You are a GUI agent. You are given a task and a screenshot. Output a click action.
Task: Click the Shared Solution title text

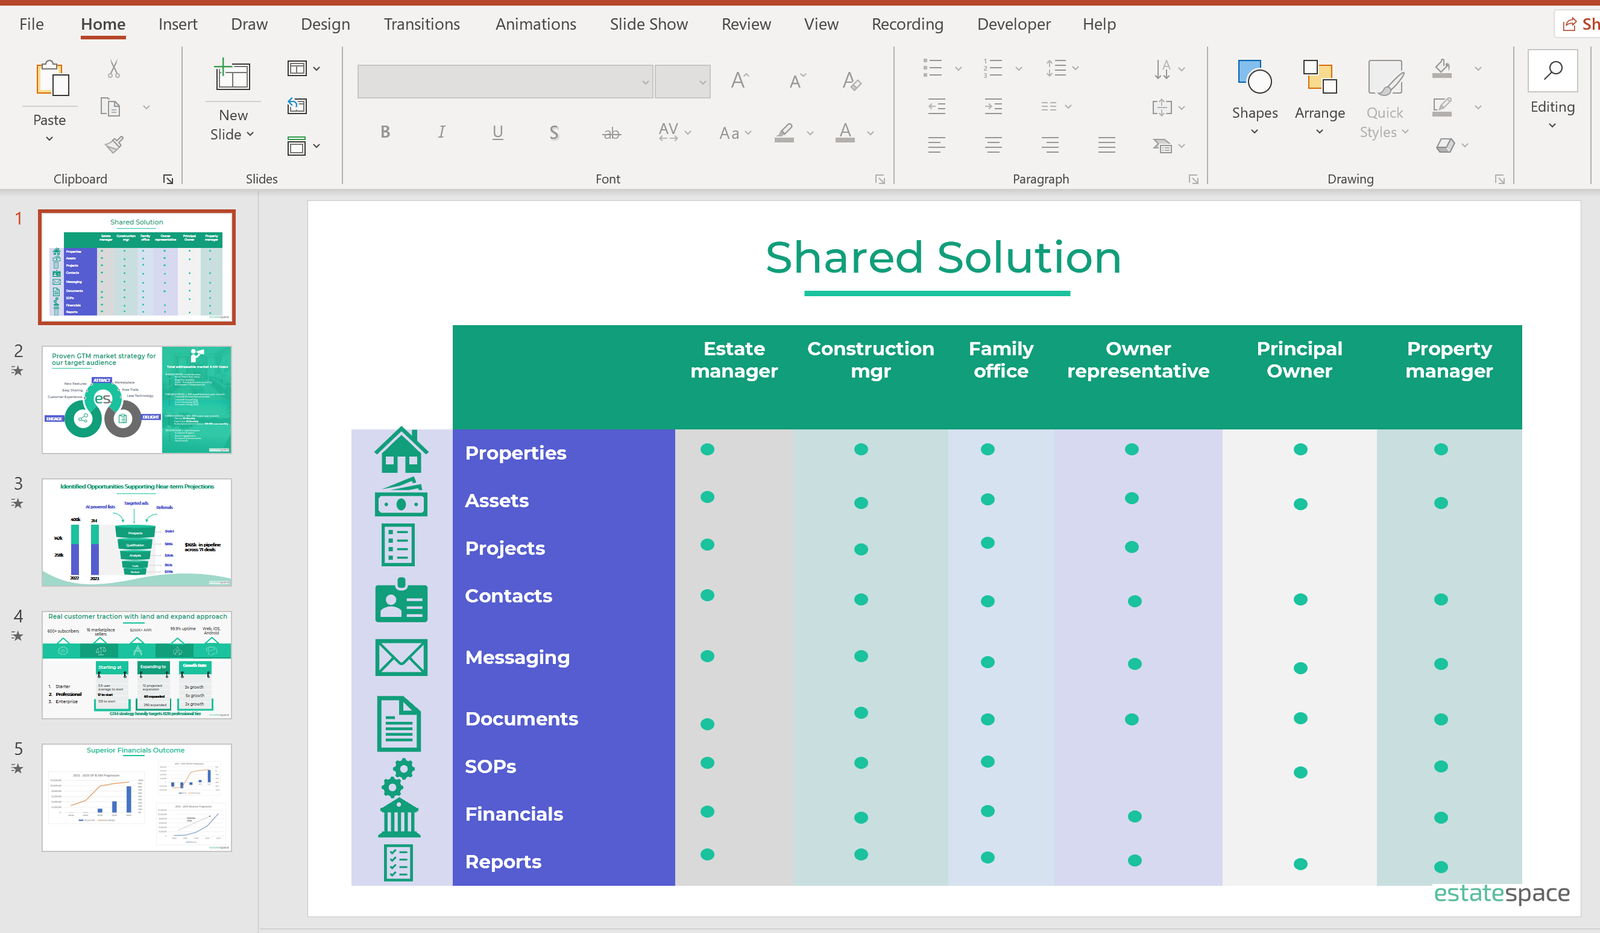pos(943,258)
